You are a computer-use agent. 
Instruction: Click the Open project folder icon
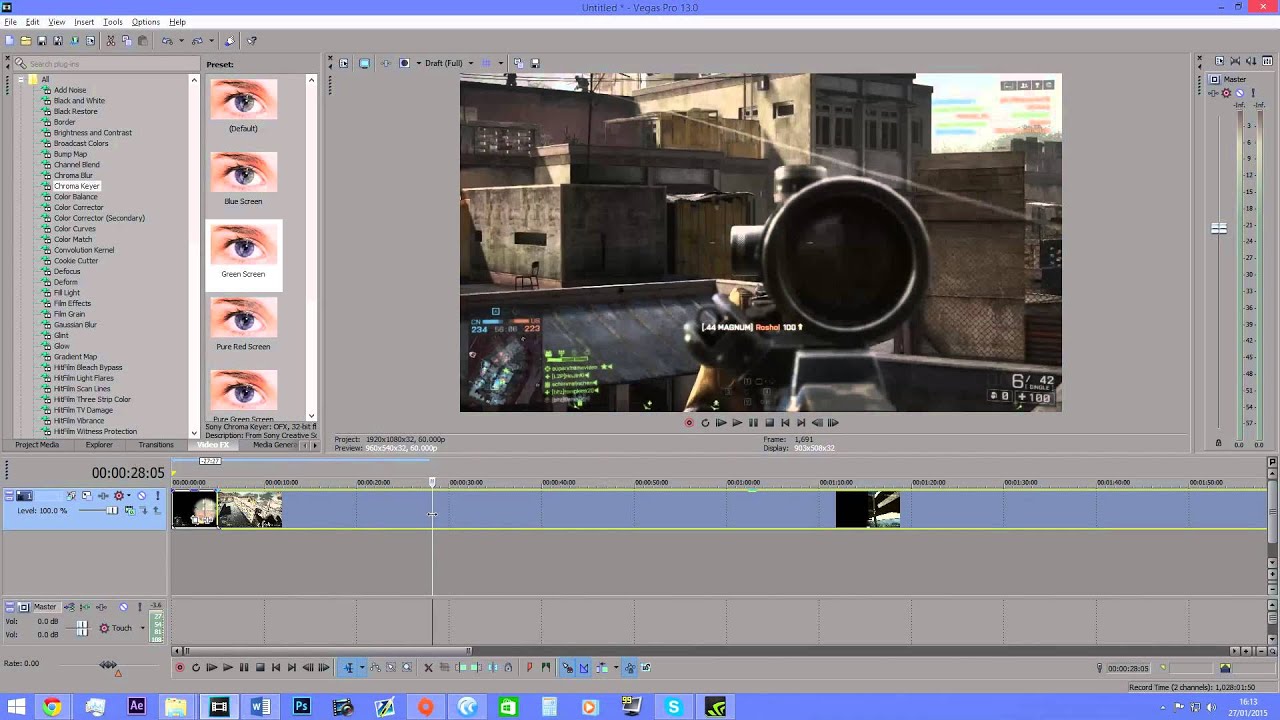26,41
